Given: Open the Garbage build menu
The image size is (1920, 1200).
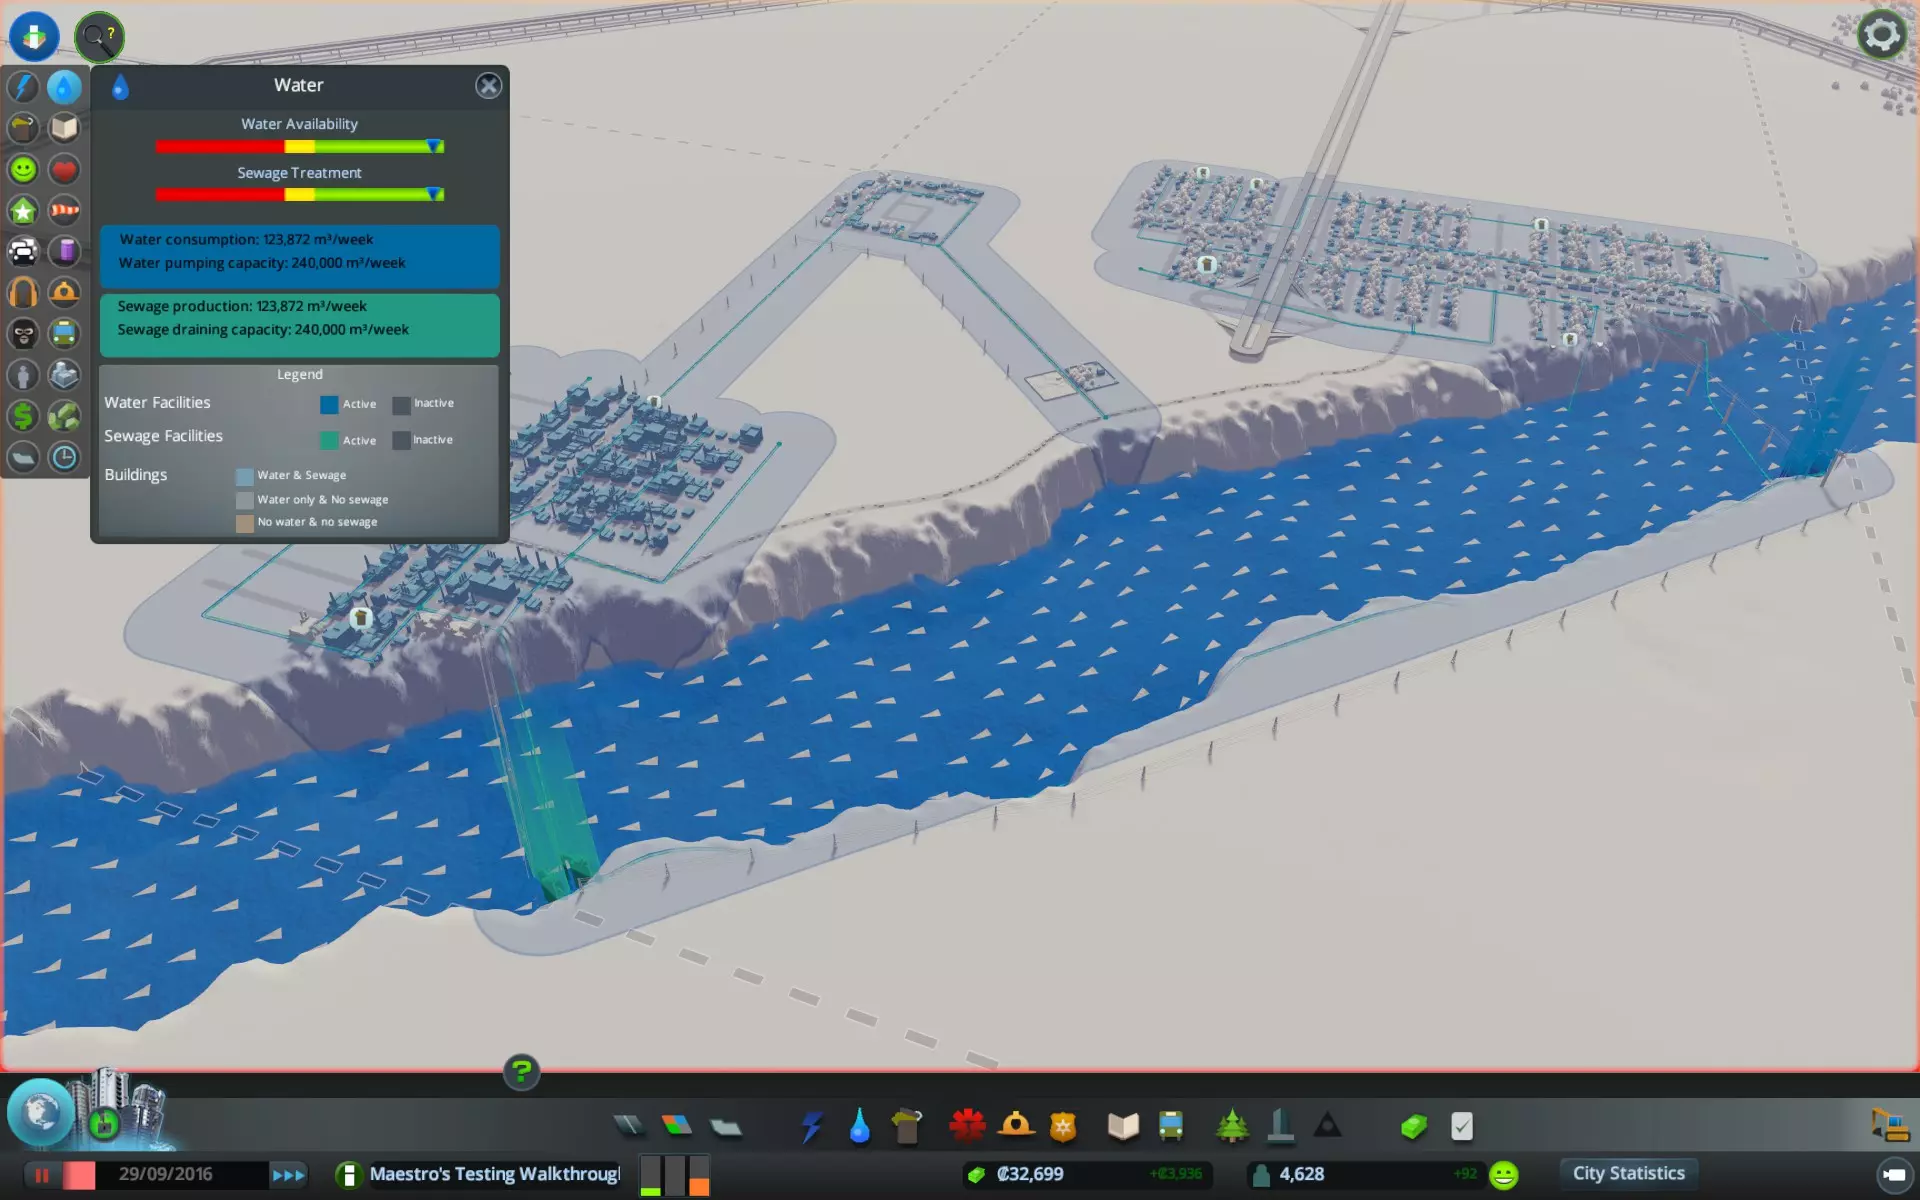Looking at the screenshot, I should (x=907, y=1126).
